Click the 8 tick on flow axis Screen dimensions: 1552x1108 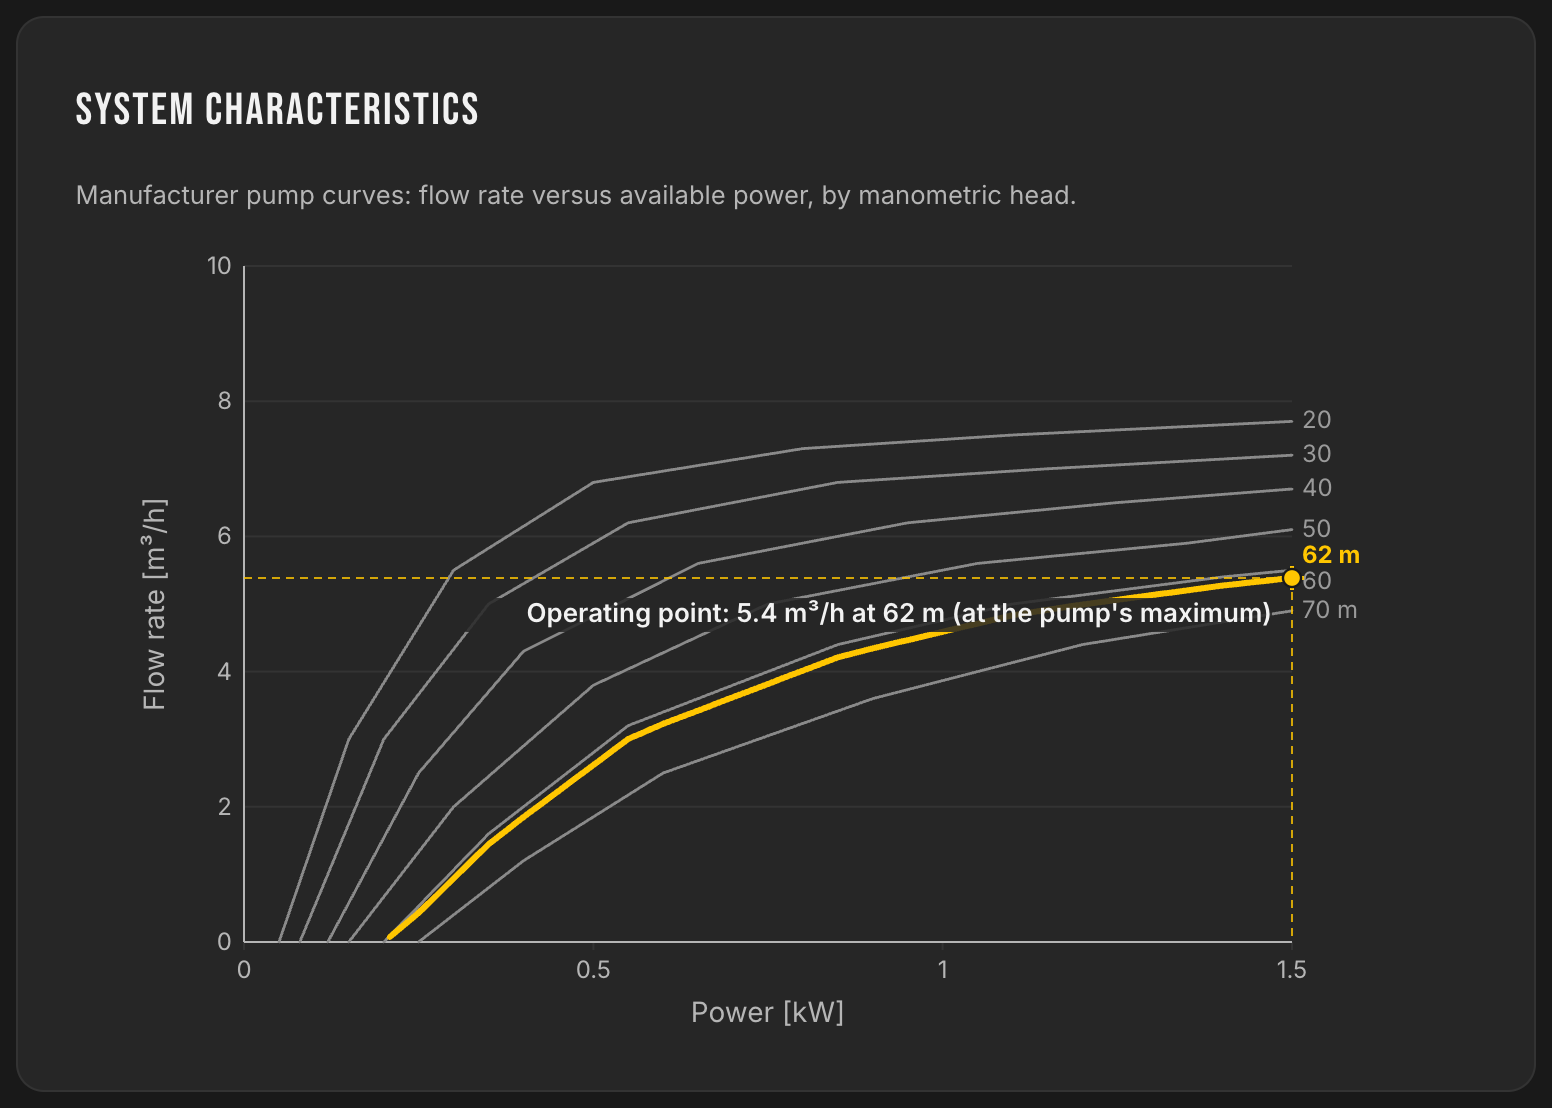click(224, 401)
